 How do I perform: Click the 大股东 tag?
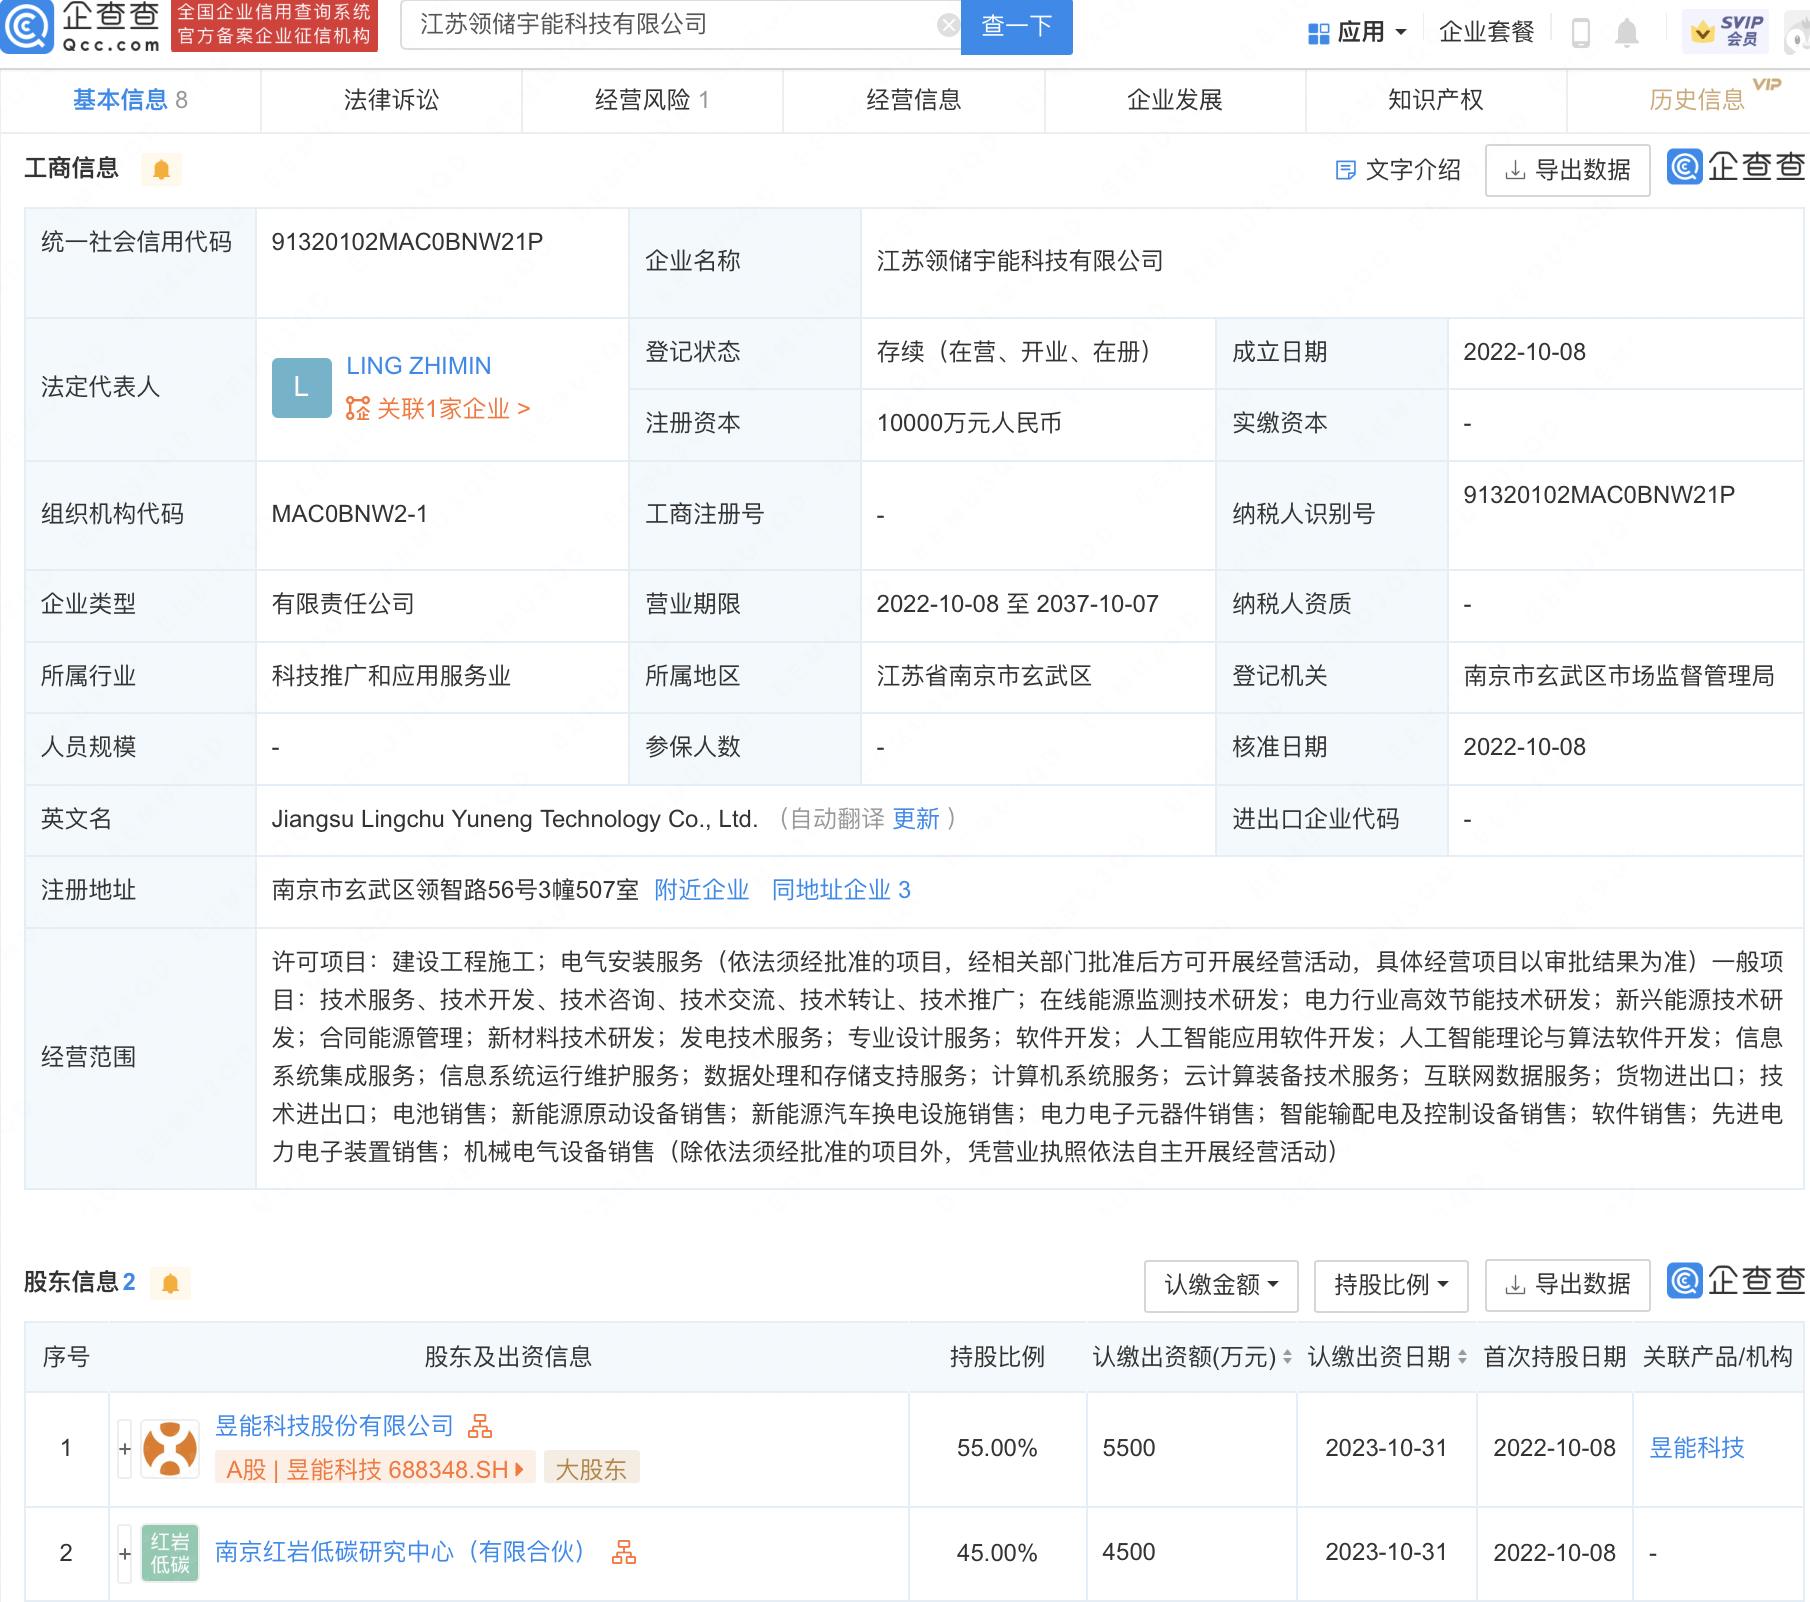[591, 1468]
